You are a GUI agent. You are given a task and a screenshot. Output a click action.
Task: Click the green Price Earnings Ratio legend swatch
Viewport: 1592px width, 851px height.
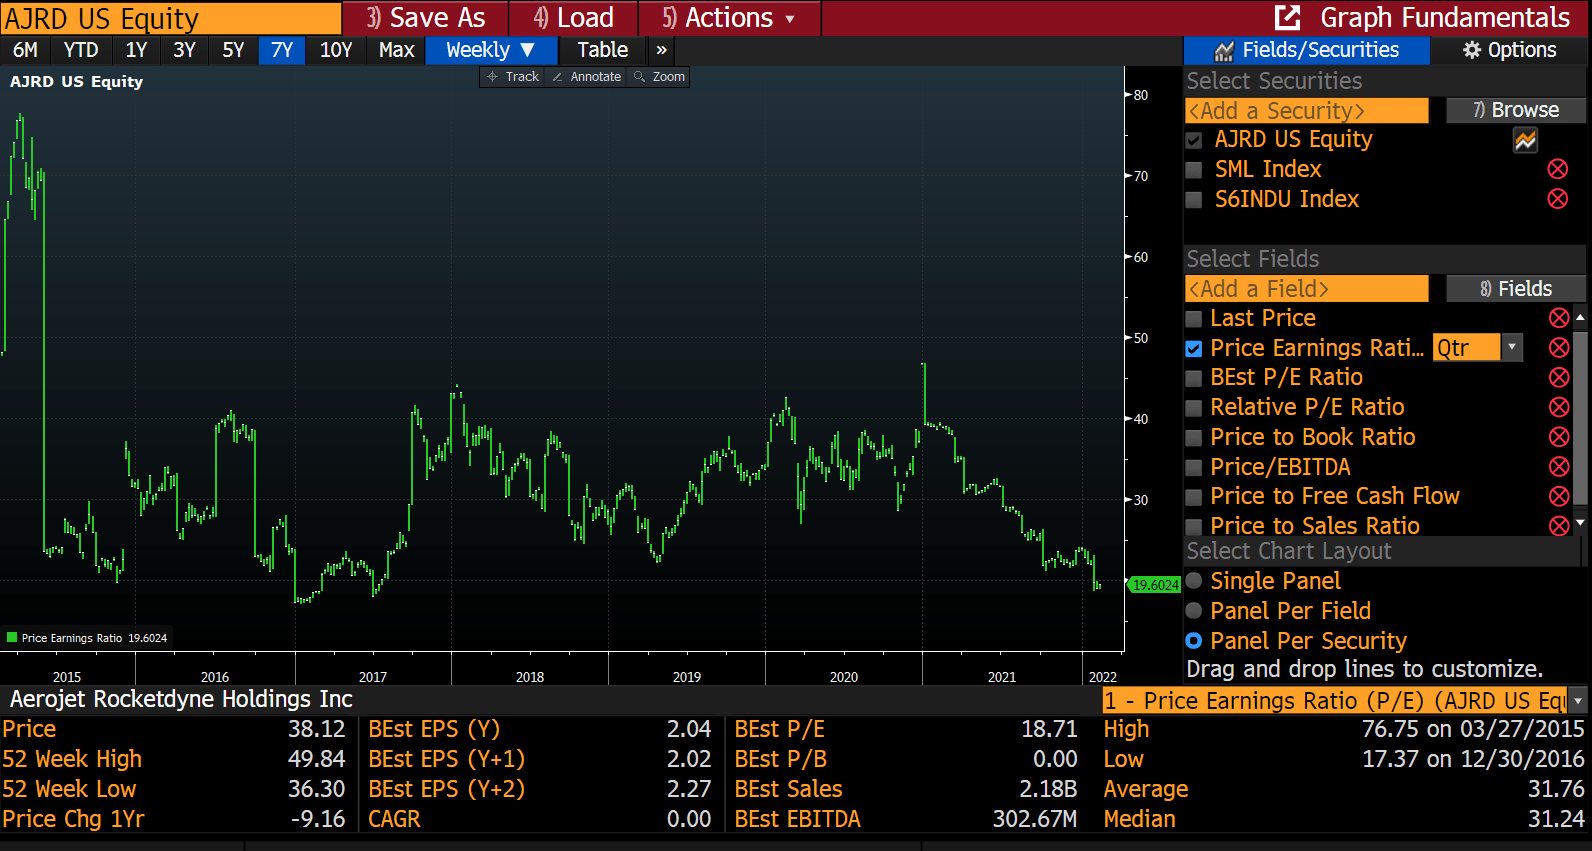pyautogui.click(x=12, y=637)
